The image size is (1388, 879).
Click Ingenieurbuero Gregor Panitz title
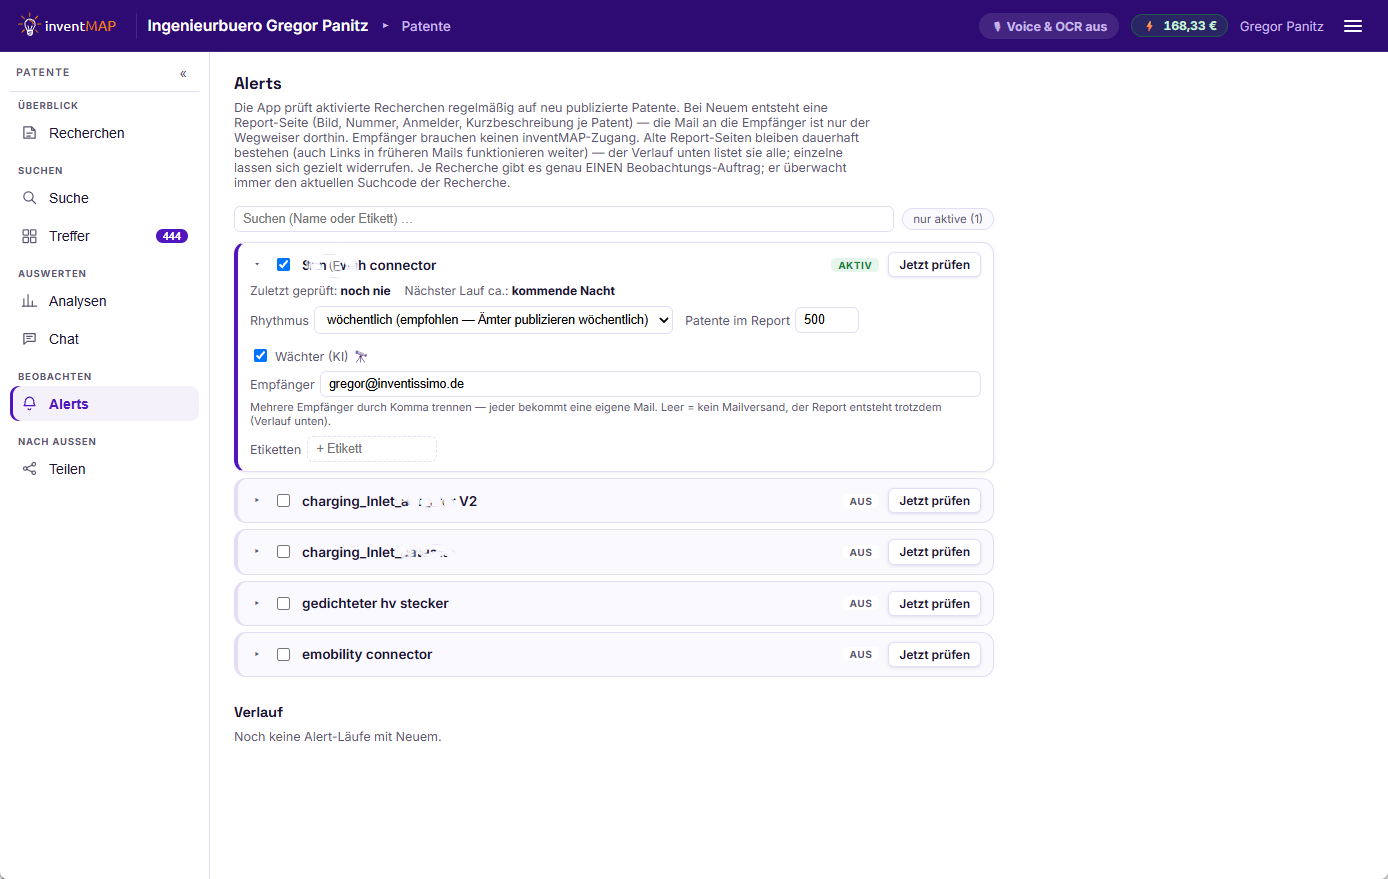258,26
